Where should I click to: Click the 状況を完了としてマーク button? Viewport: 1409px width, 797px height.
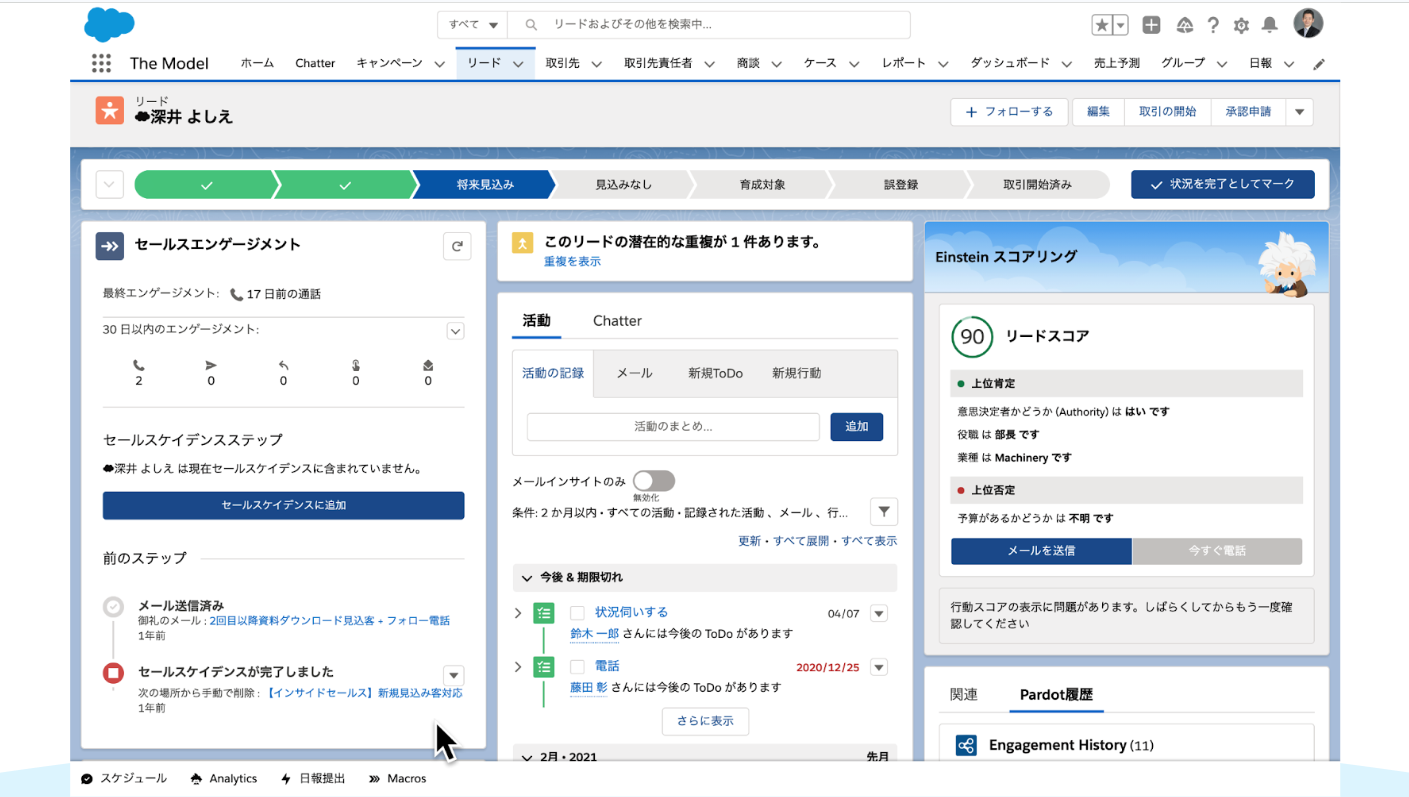coord(1222,184)
